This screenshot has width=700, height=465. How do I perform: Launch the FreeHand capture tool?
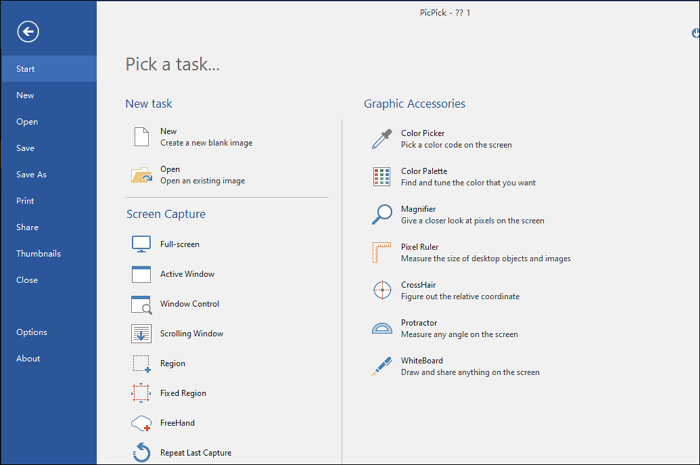coord(141,424)
